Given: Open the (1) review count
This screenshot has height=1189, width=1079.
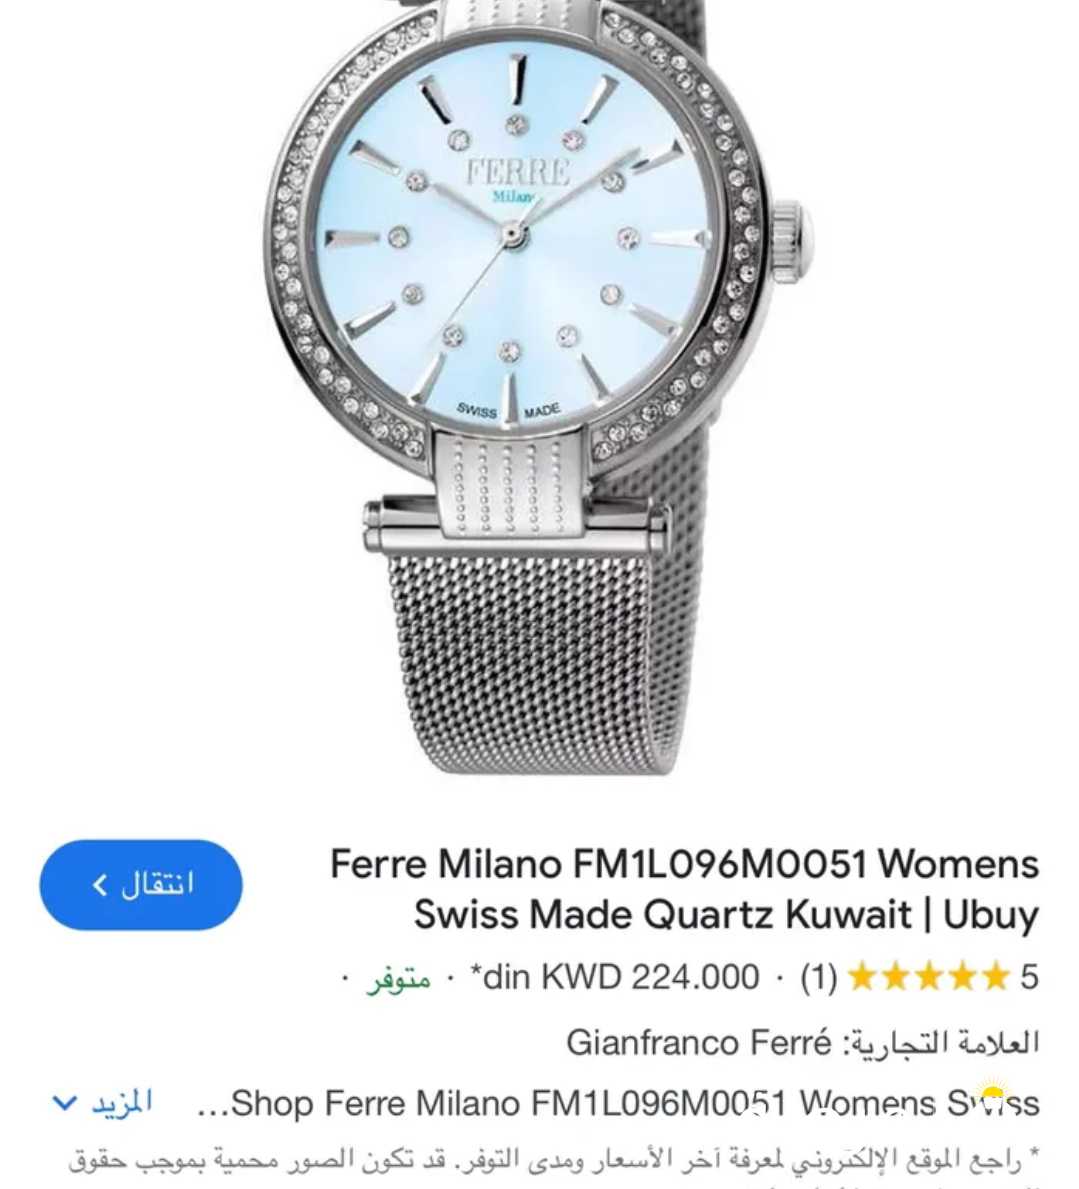Looking at the screenshot, I should pyautogui.click(x=818, y=977).
